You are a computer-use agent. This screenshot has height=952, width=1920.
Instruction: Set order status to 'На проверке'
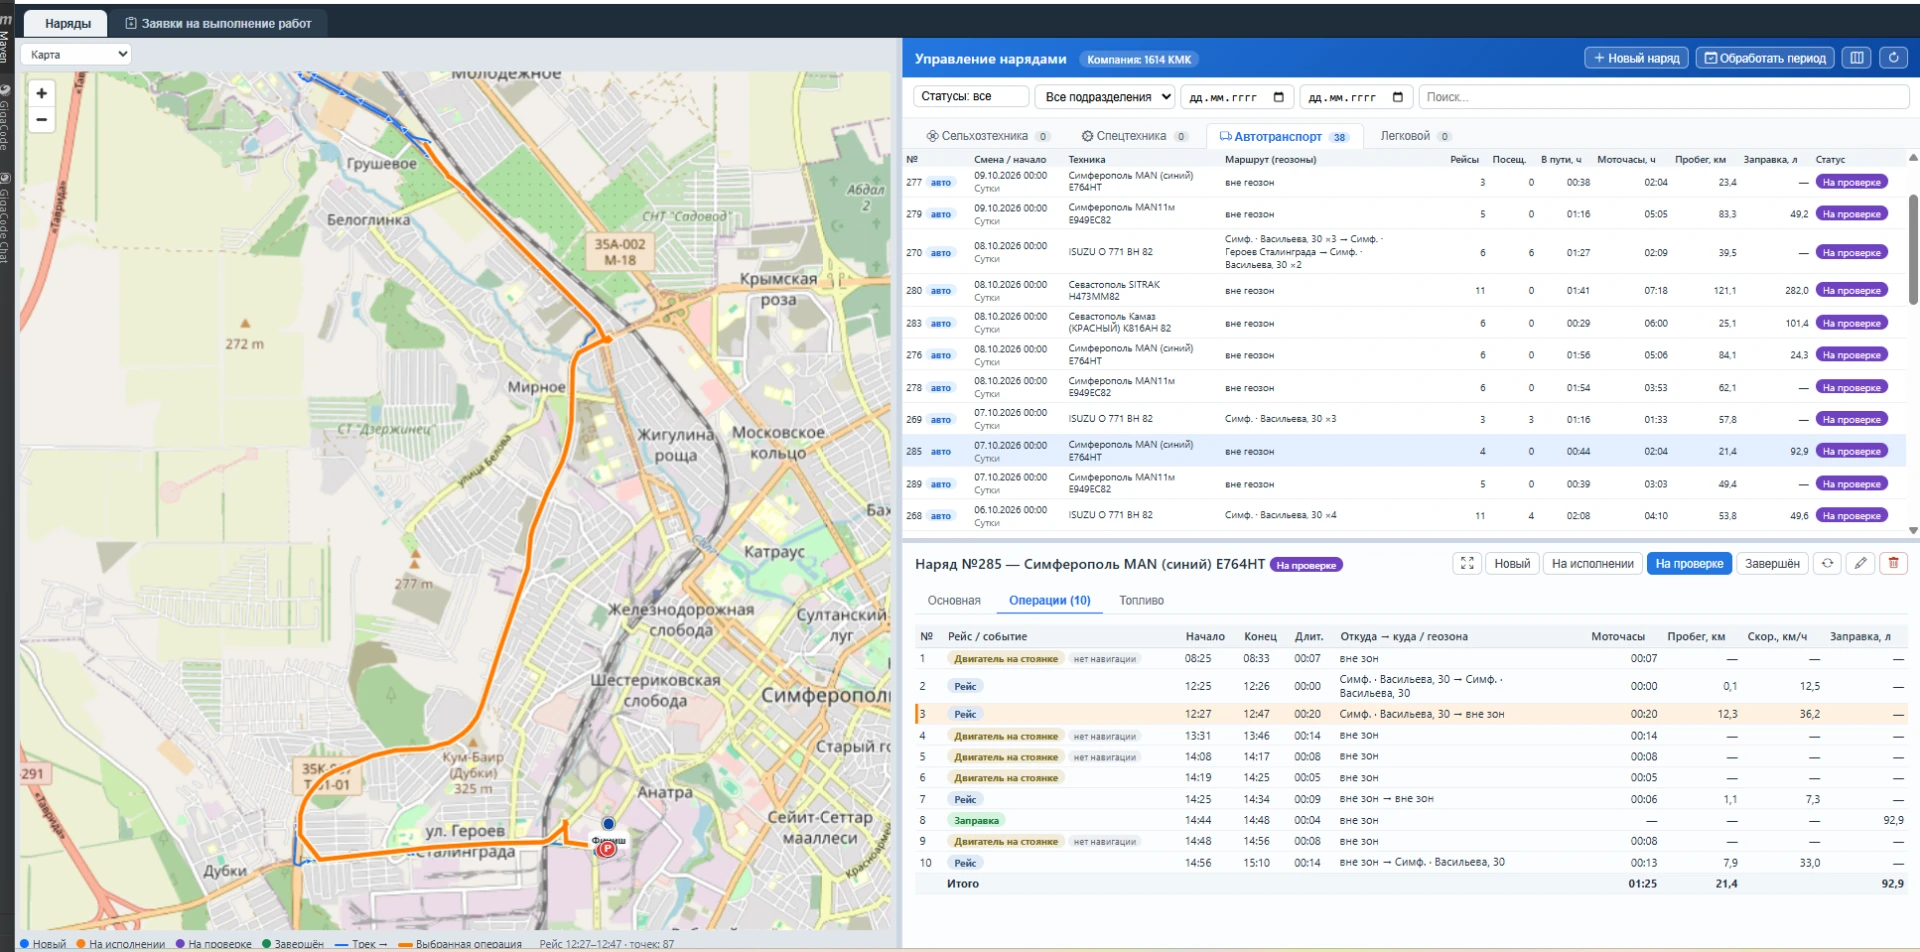pos(1689,564)
